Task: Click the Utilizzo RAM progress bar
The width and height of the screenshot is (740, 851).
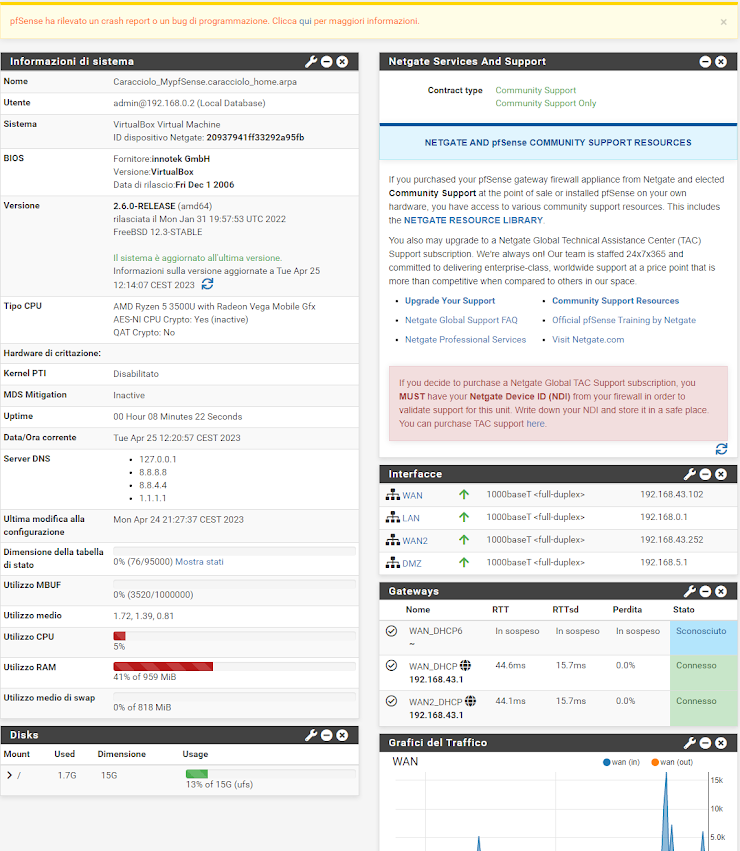Action: [x=234, y=666]
